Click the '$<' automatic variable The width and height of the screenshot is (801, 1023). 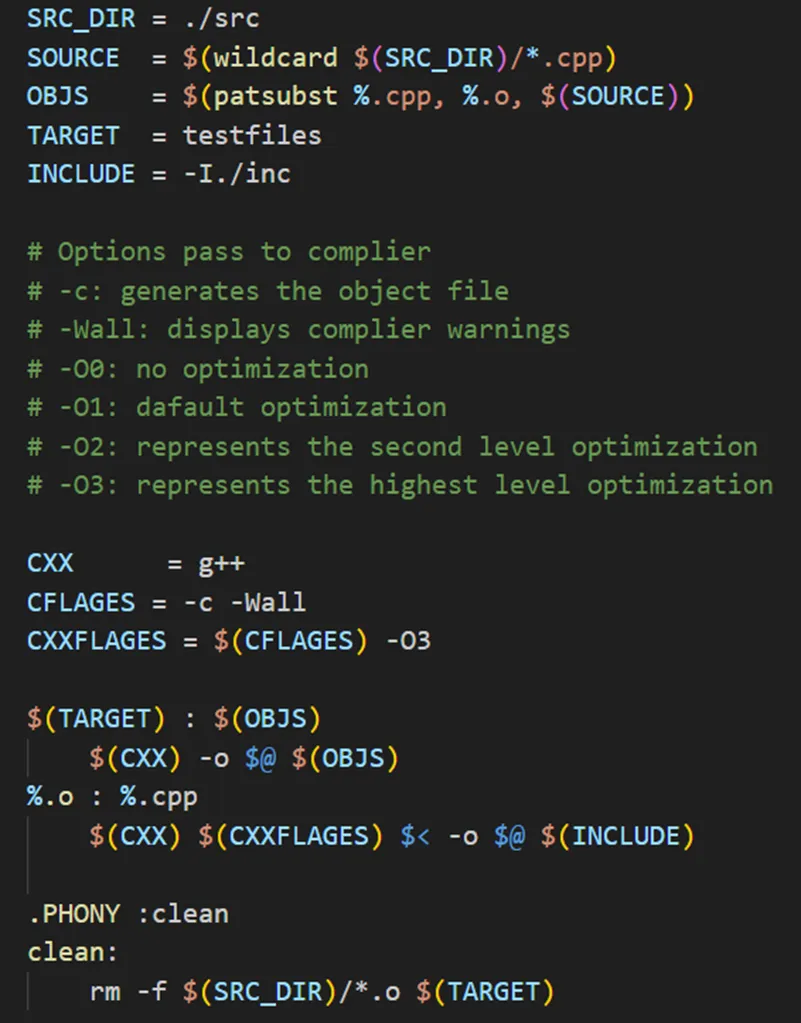[x=415, y=836]
